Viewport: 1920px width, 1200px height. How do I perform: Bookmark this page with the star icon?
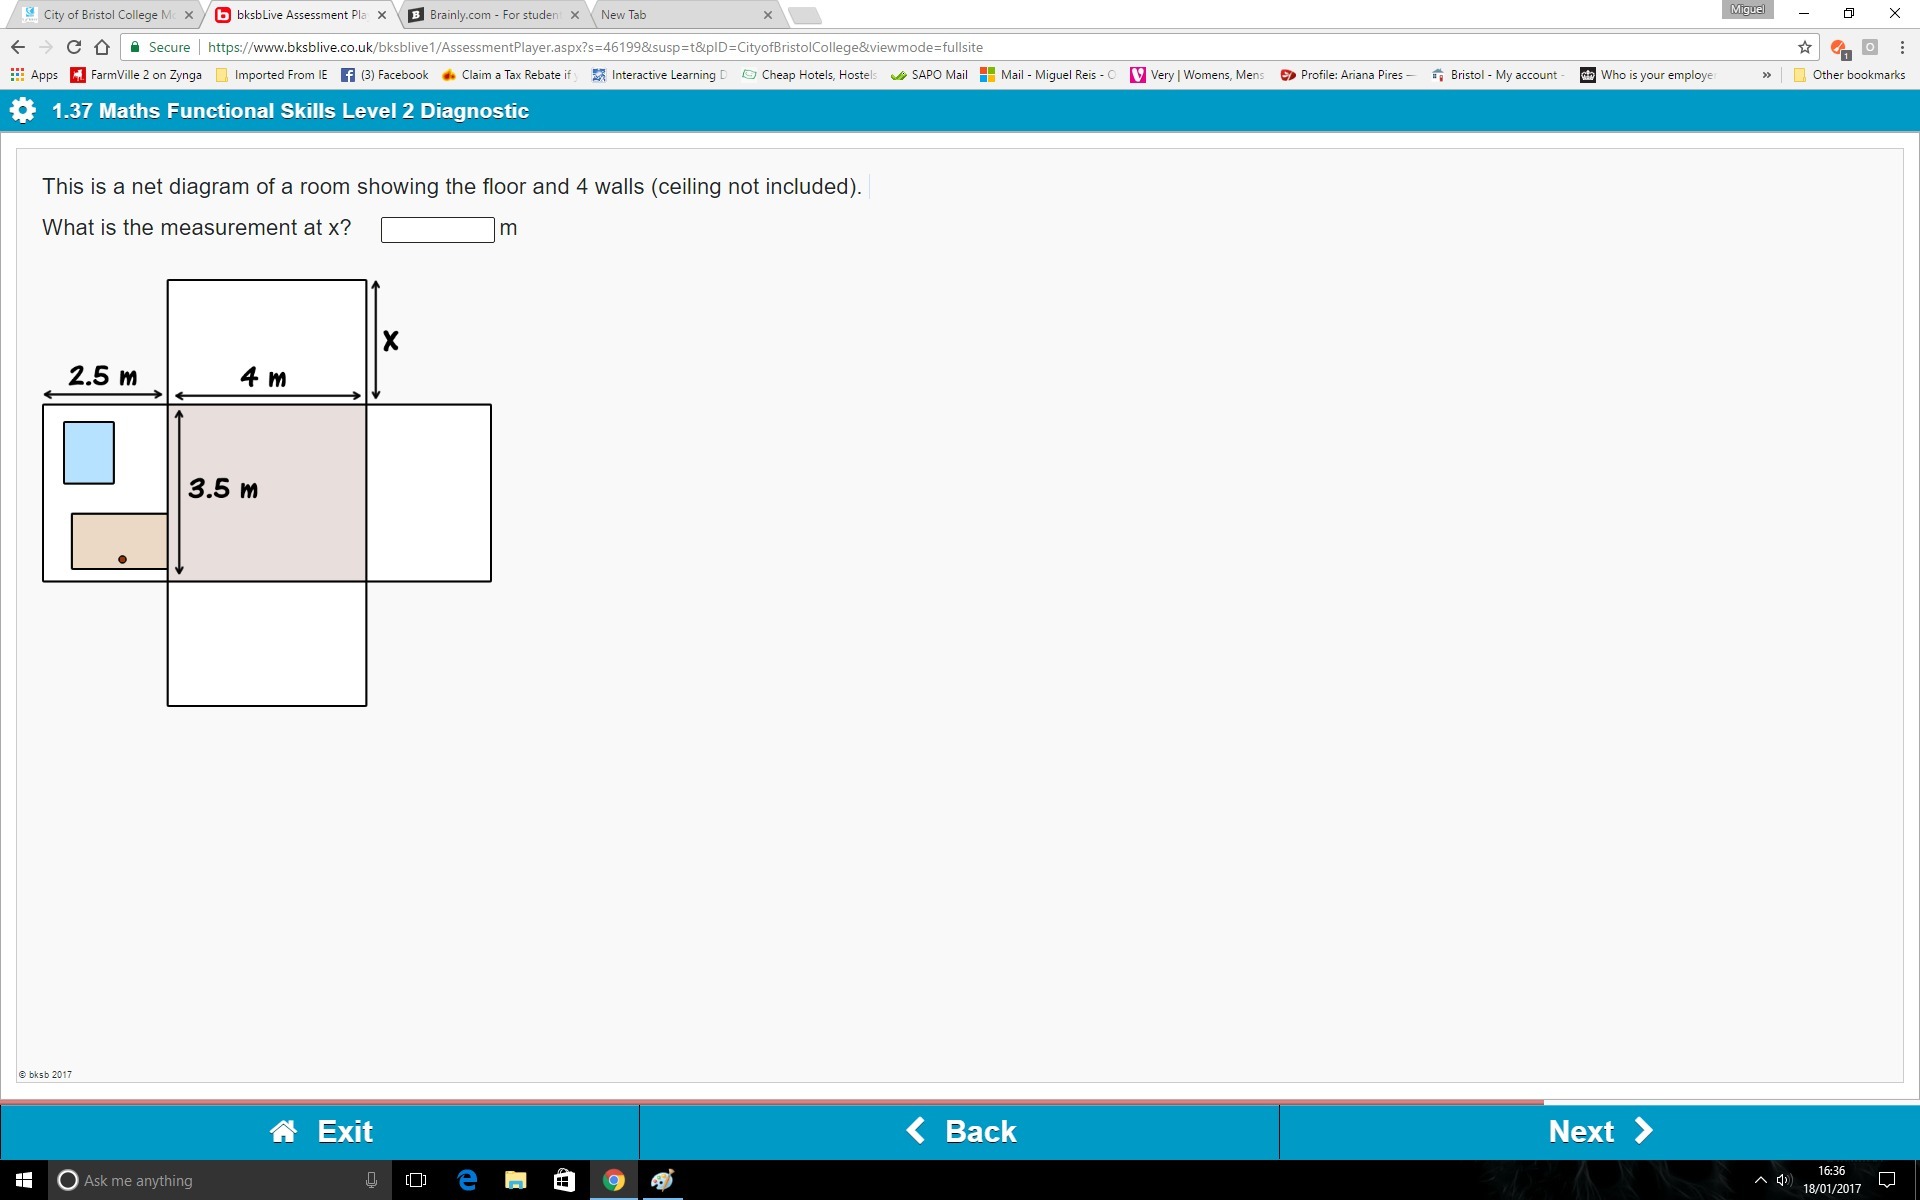point(1805,47)
